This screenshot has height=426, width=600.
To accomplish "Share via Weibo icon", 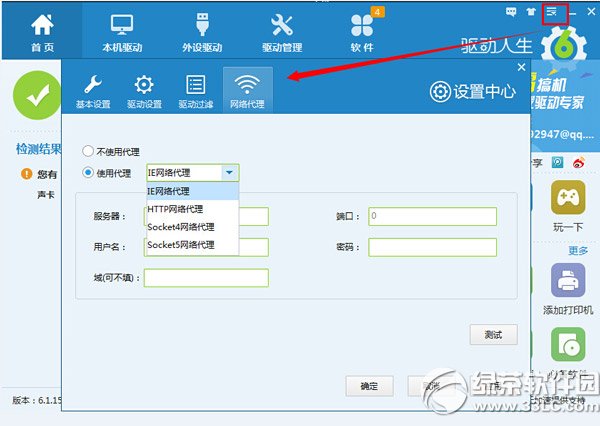I will point(579,163).
